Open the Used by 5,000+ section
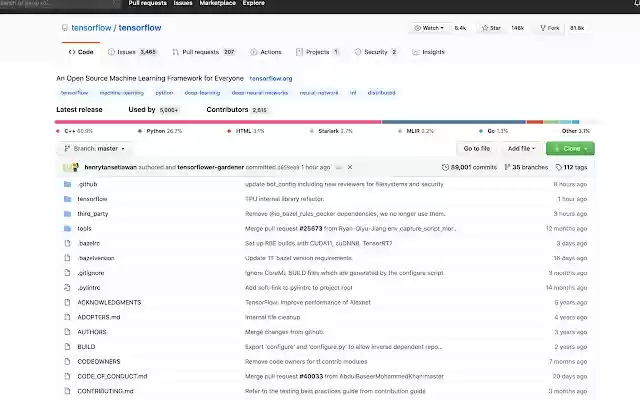The image size is (640, 400). pyautogui.click(x=153, y=109)
